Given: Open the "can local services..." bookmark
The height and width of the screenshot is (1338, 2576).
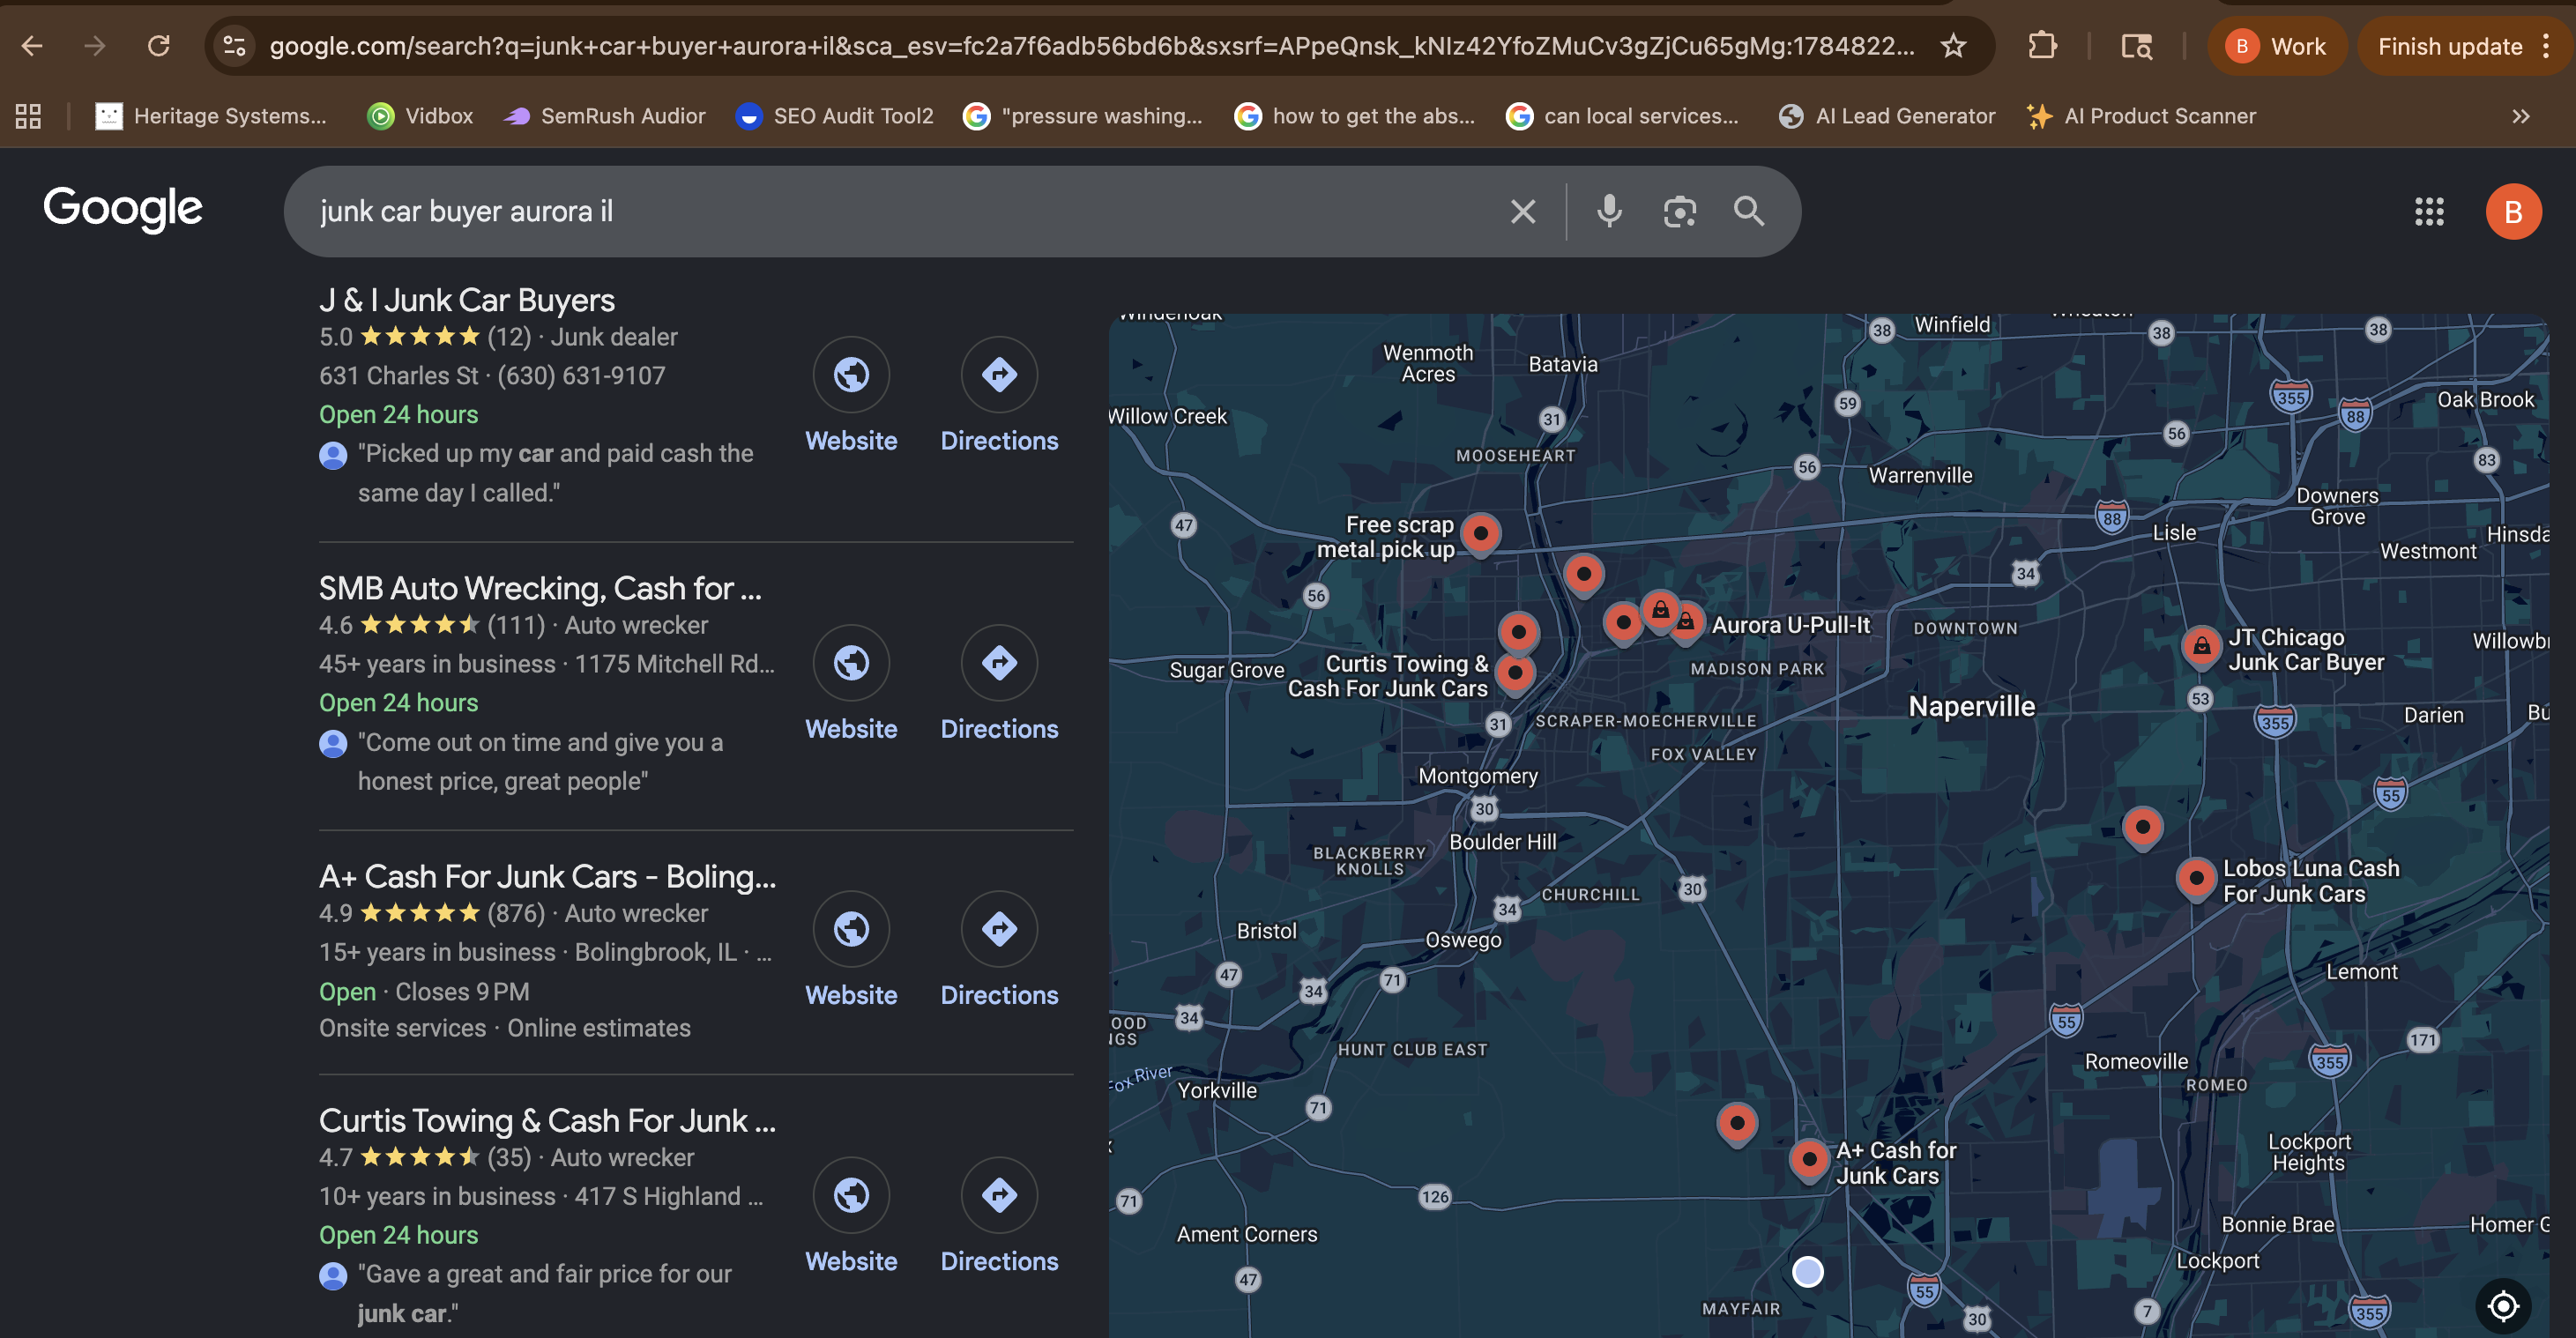Looking at the screenshot, I should point(1623,116).
